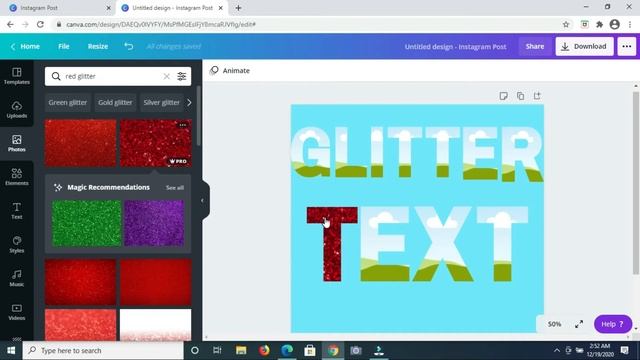Click the browser address bar URL
Image resolution: width=640 pixels, height=360 pixels.
(161, 24)
